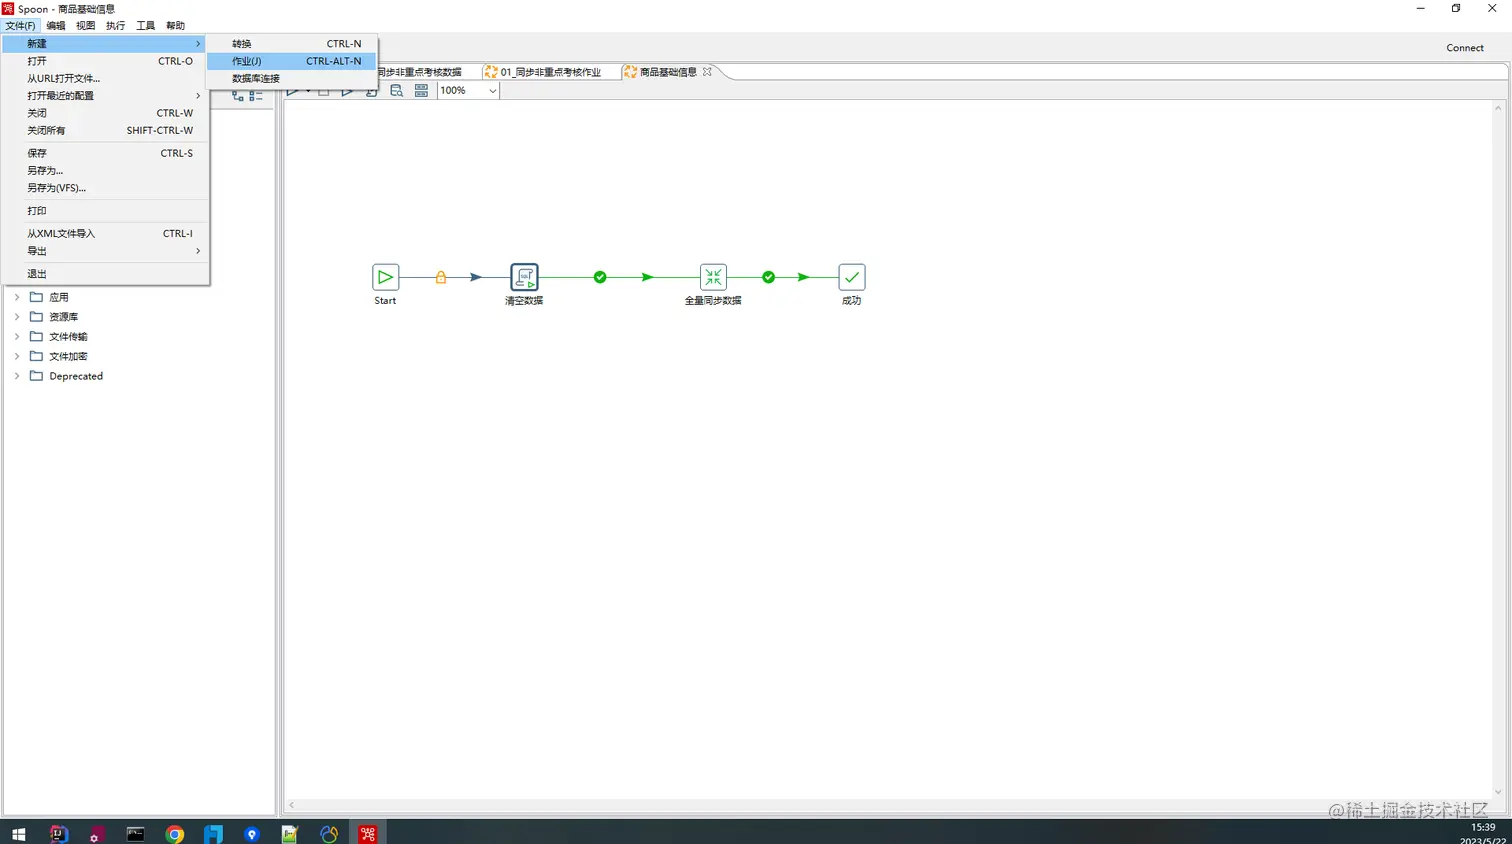Expand the 文件加密 folder
This screenshot has height=844, width=1512.
tap(17, 356)
